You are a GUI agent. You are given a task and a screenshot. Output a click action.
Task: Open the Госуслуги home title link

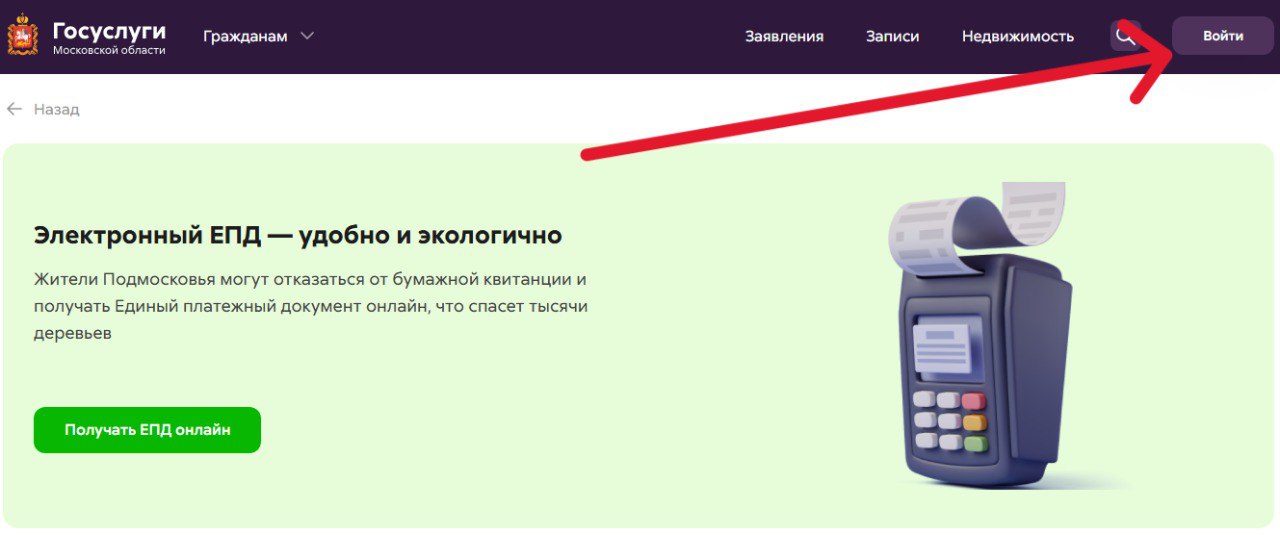[x=109, y=29]
